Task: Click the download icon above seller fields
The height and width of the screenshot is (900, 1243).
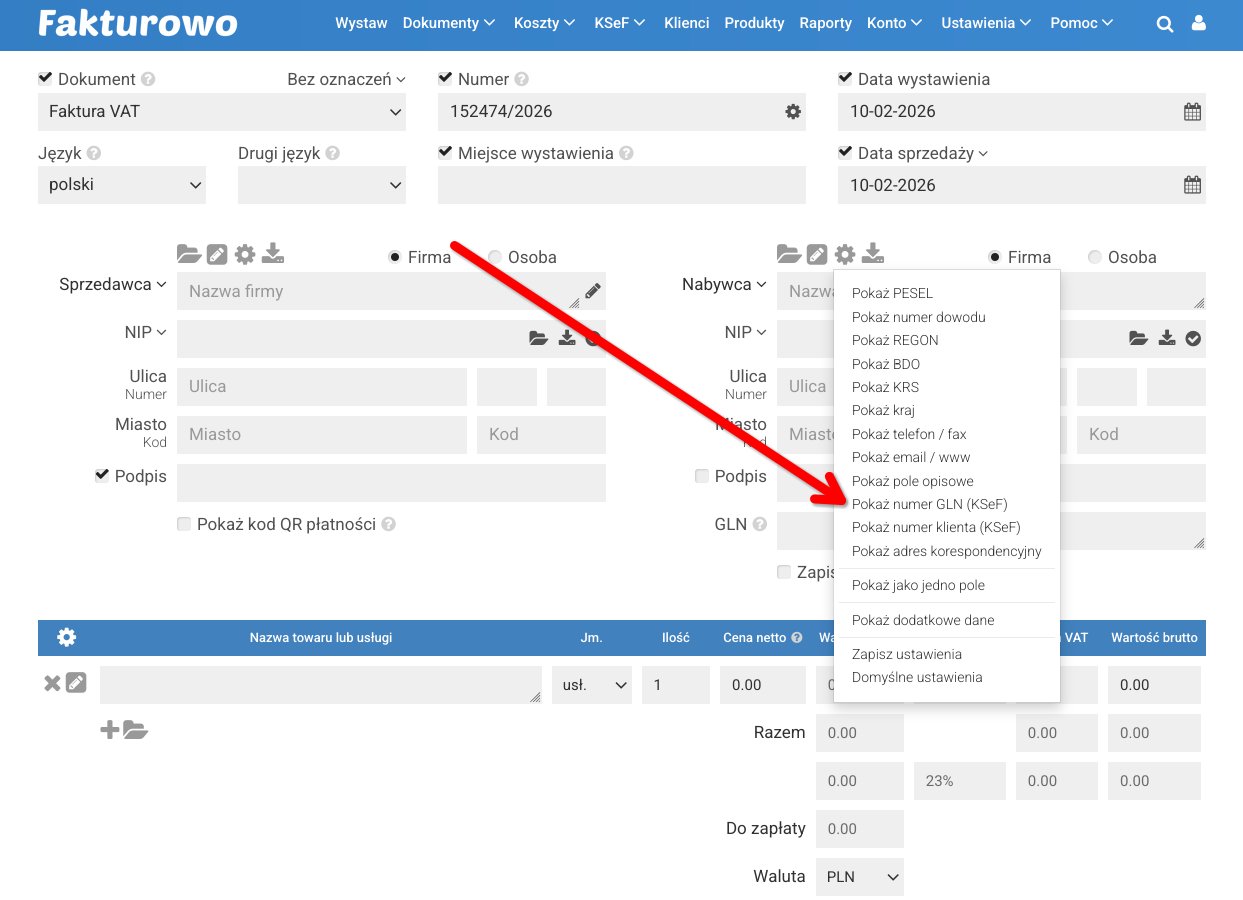Action: pos(273,254)
